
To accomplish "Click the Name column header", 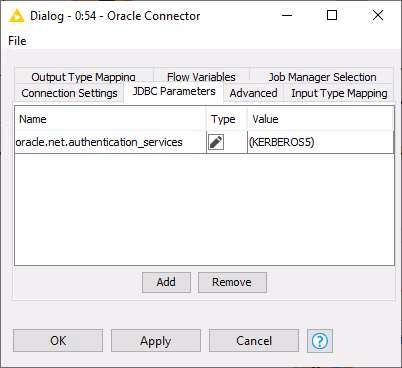I will coord(110,119).
